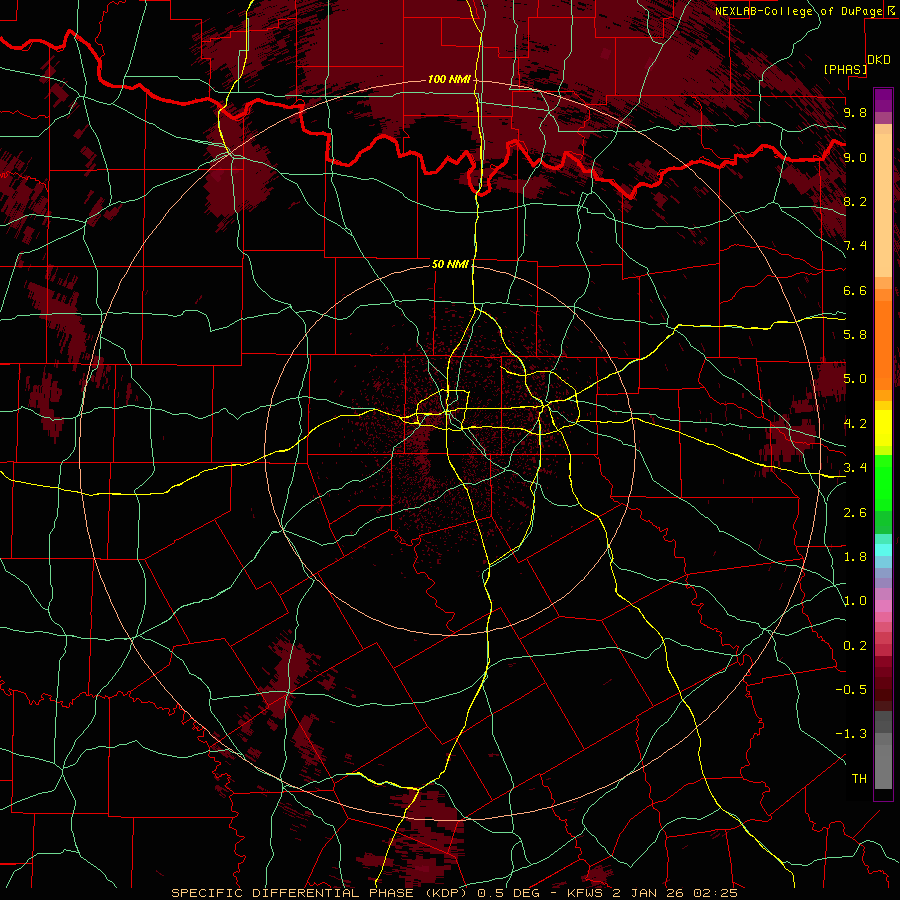
Task: Click the 8.2 scale value
Action: pos(855,201)
